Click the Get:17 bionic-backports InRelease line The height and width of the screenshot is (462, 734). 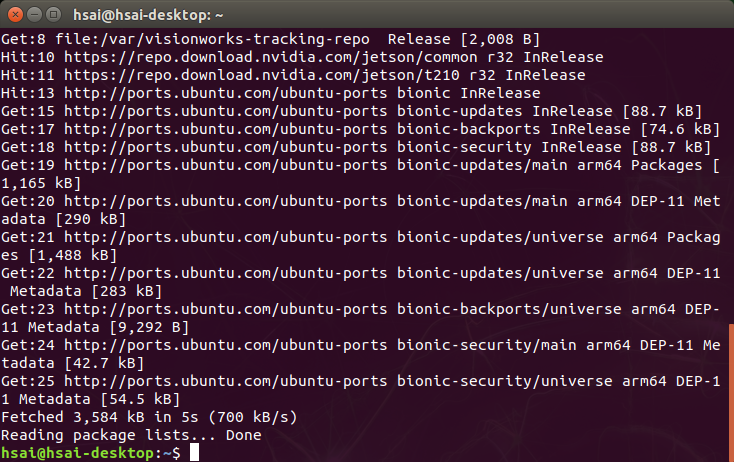(360, 129)
